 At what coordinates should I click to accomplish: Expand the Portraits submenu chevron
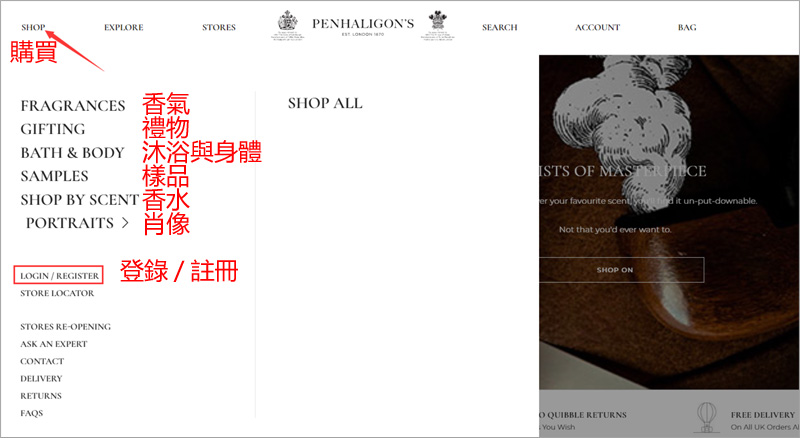pyautogui.click(x=125, y=223)
